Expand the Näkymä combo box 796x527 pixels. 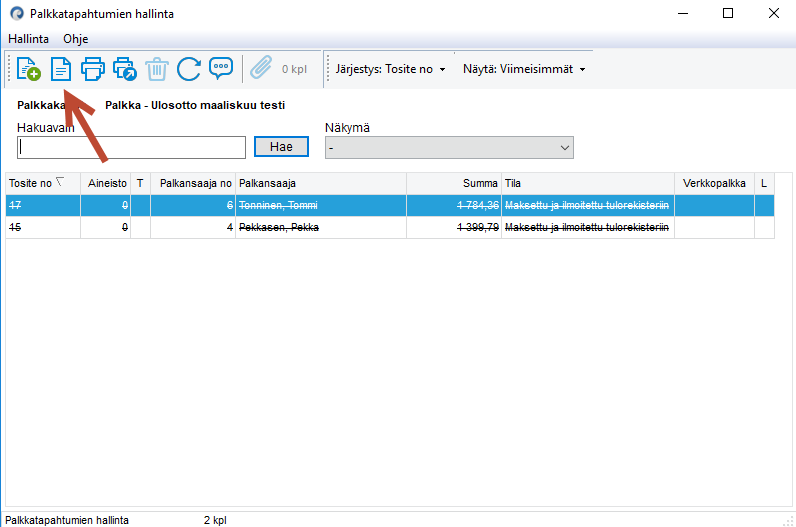pyautogui.click(x=449, y=148)
